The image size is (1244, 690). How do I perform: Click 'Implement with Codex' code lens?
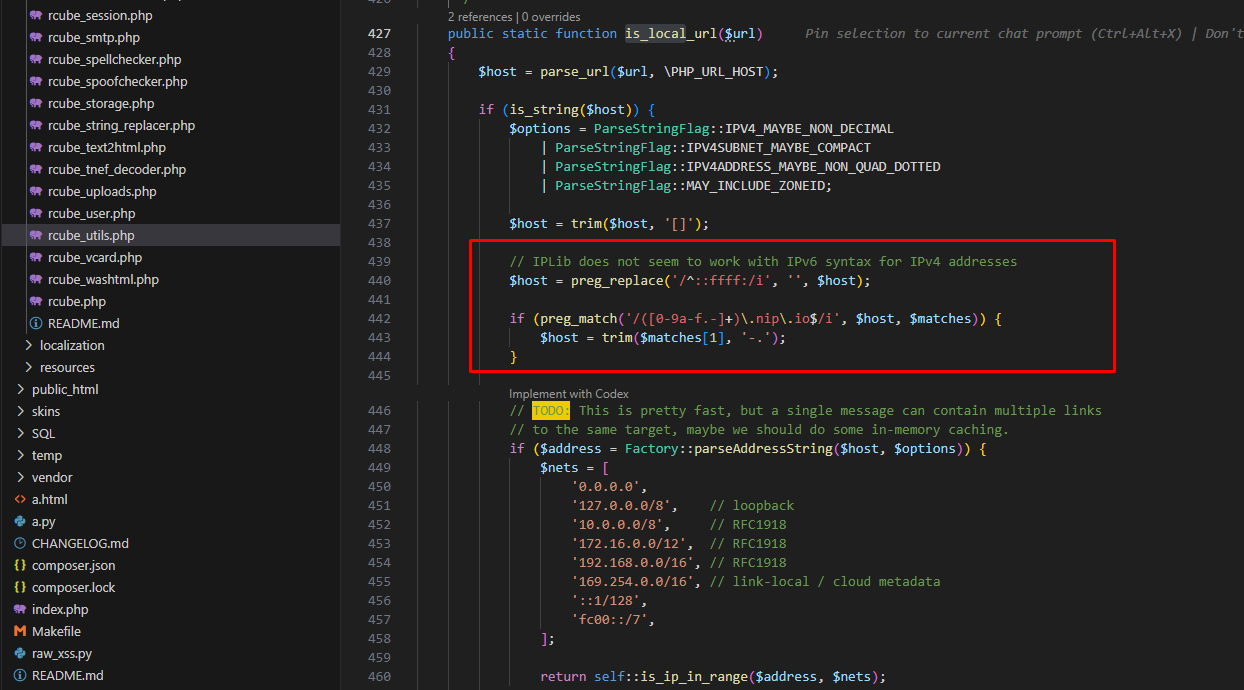coord(569,394)
